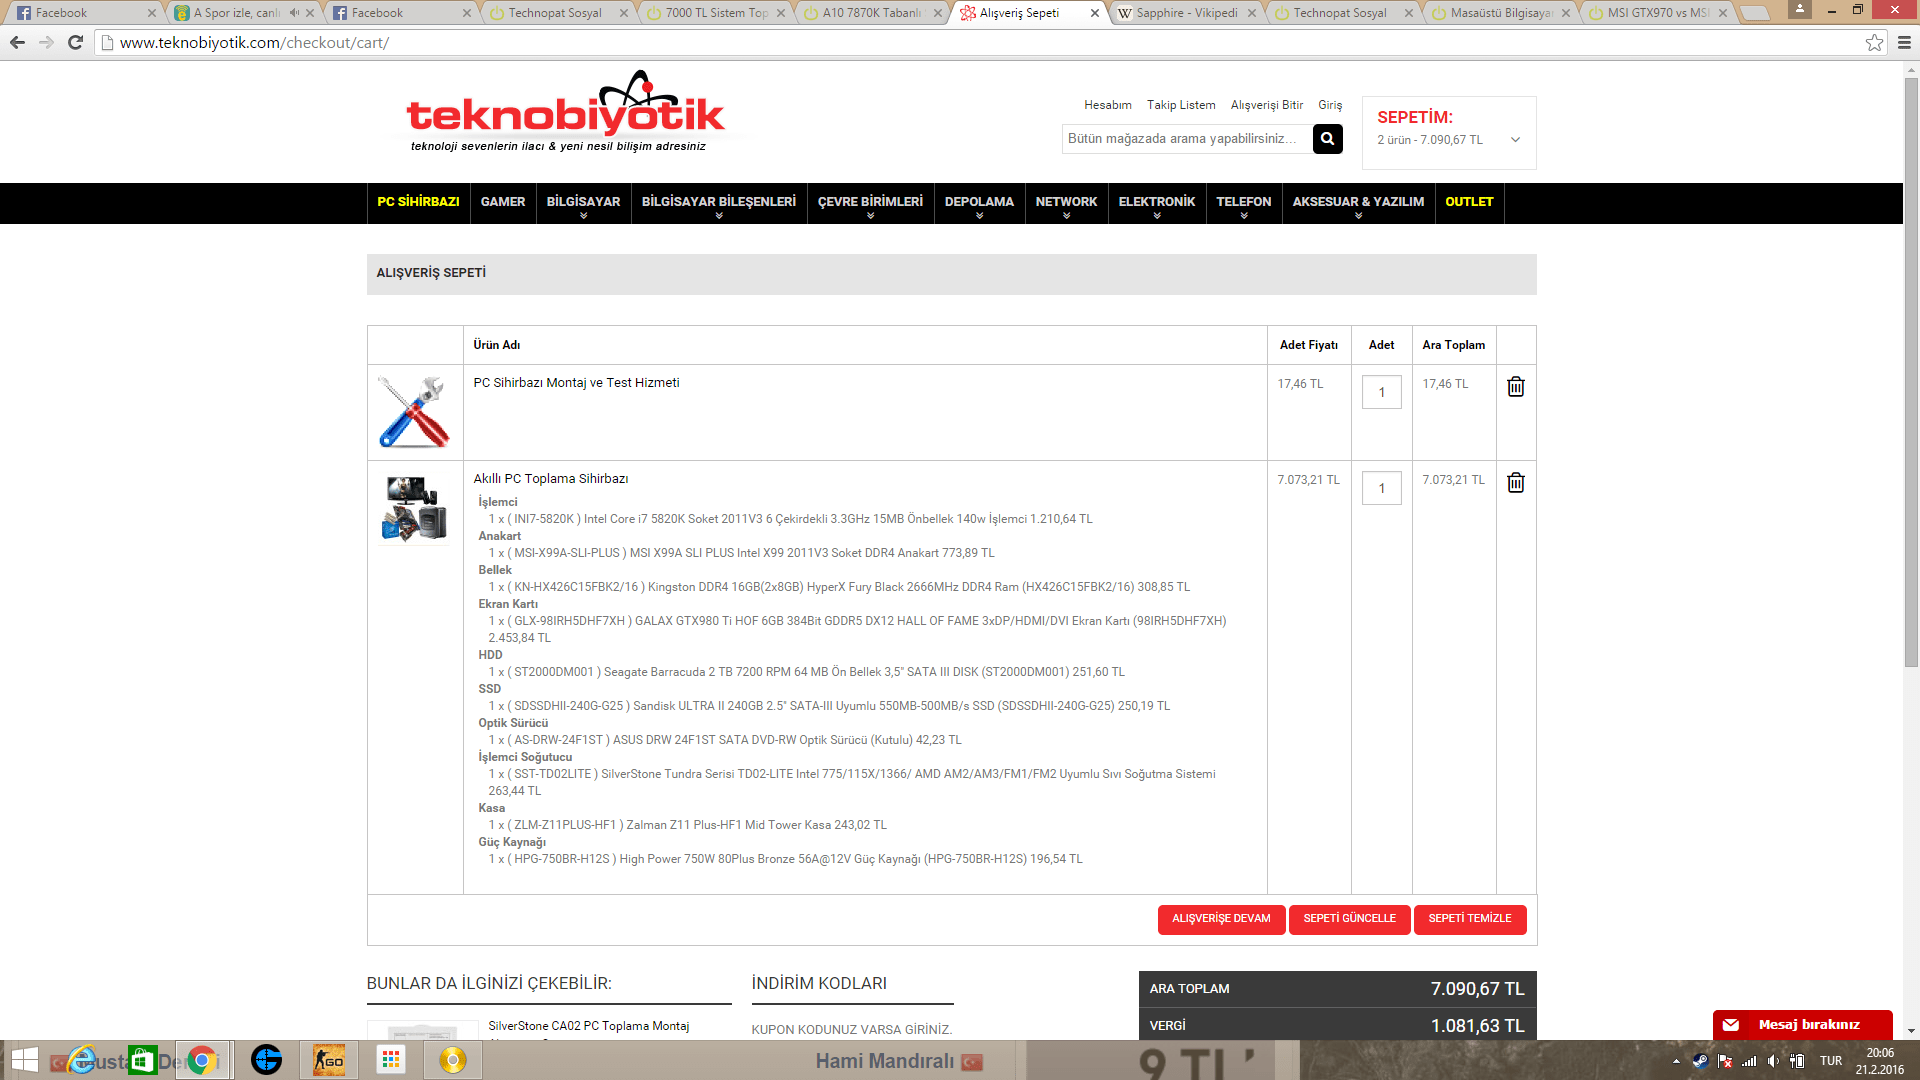Open Chrome from the taskbar
The height and width of the screenshot is (1080, 1920).
(203, 1060)
